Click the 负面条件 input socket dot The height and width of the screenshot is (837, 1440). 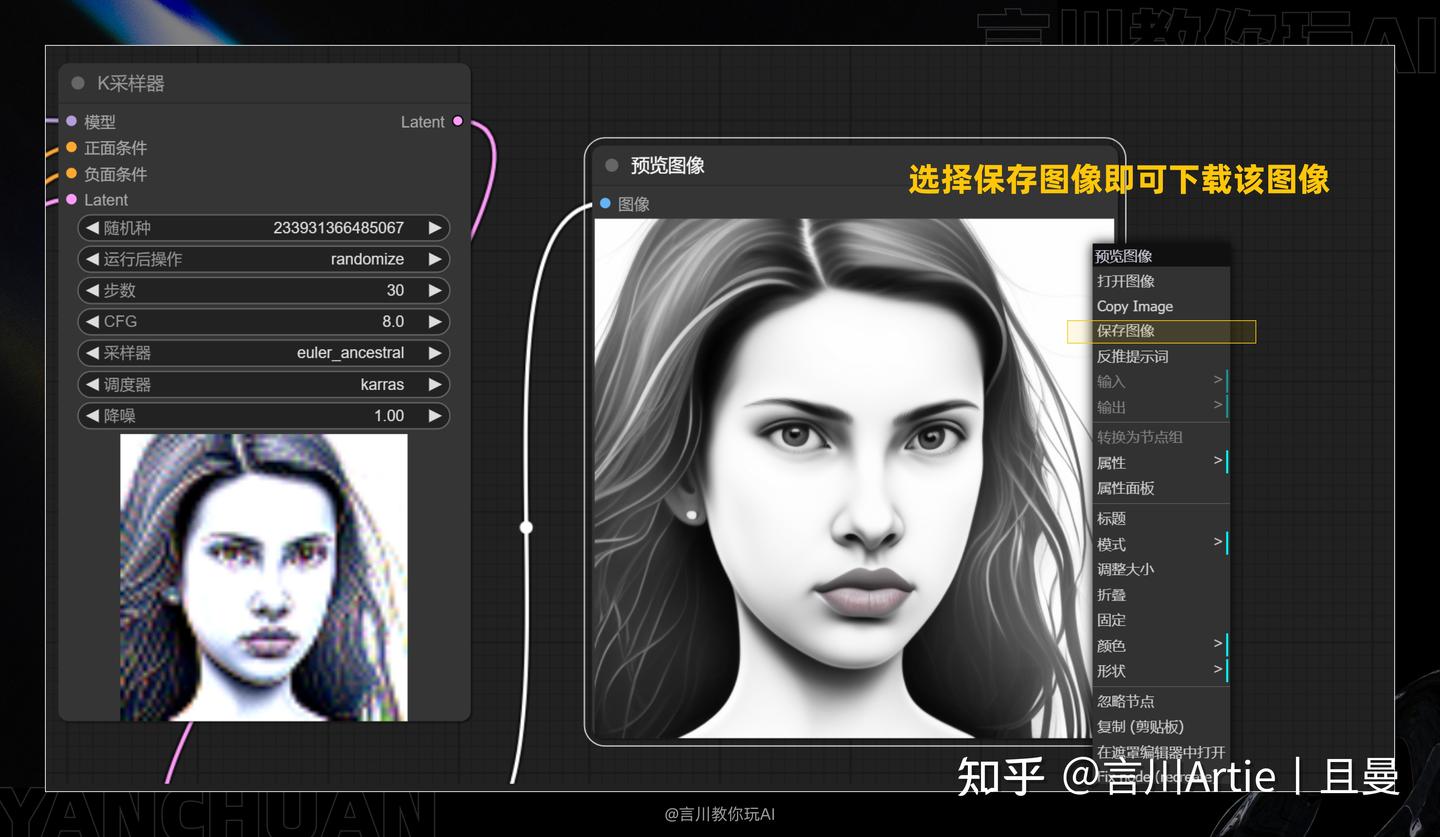(71, 173)
